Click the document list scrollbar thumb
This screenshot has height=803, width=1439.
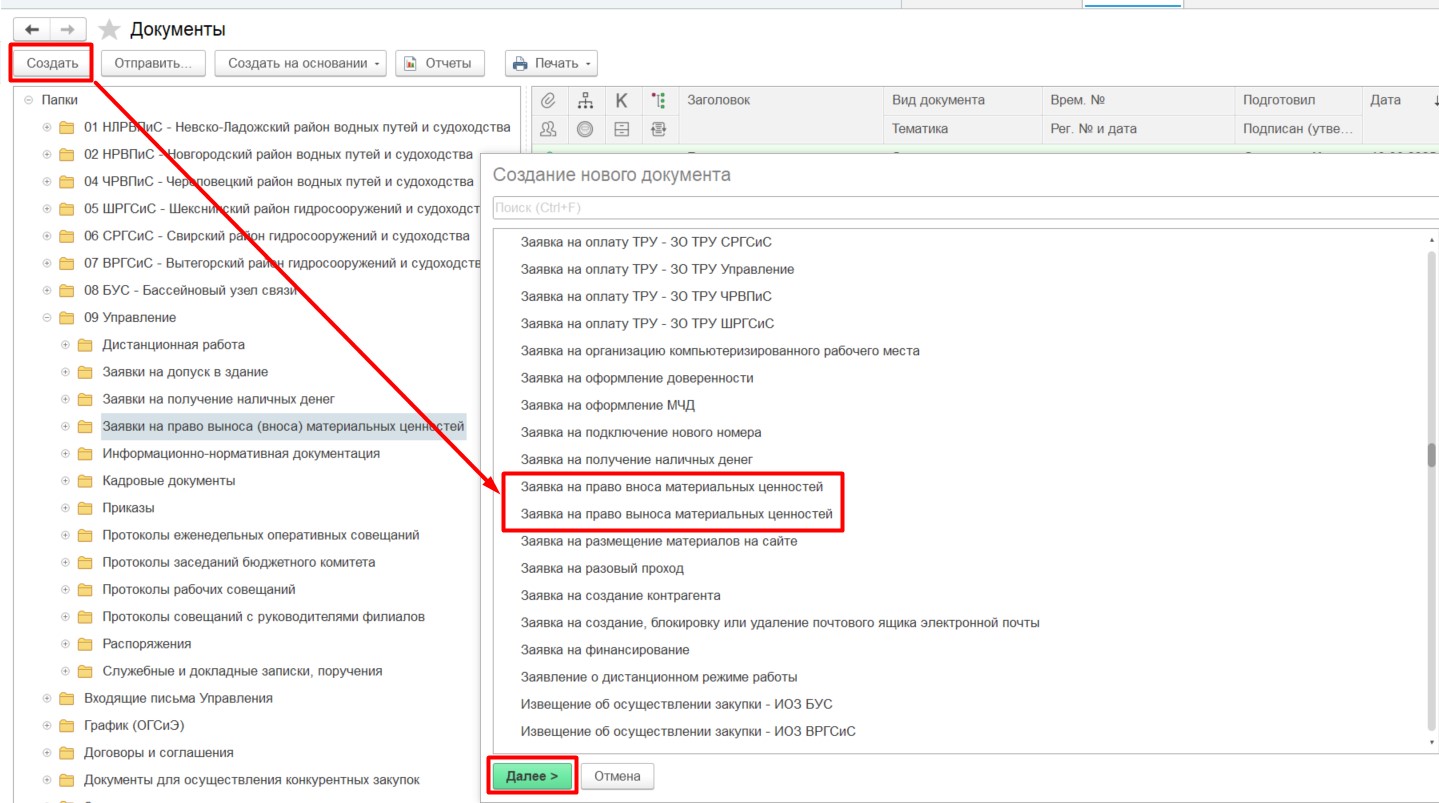(1431, 455)
